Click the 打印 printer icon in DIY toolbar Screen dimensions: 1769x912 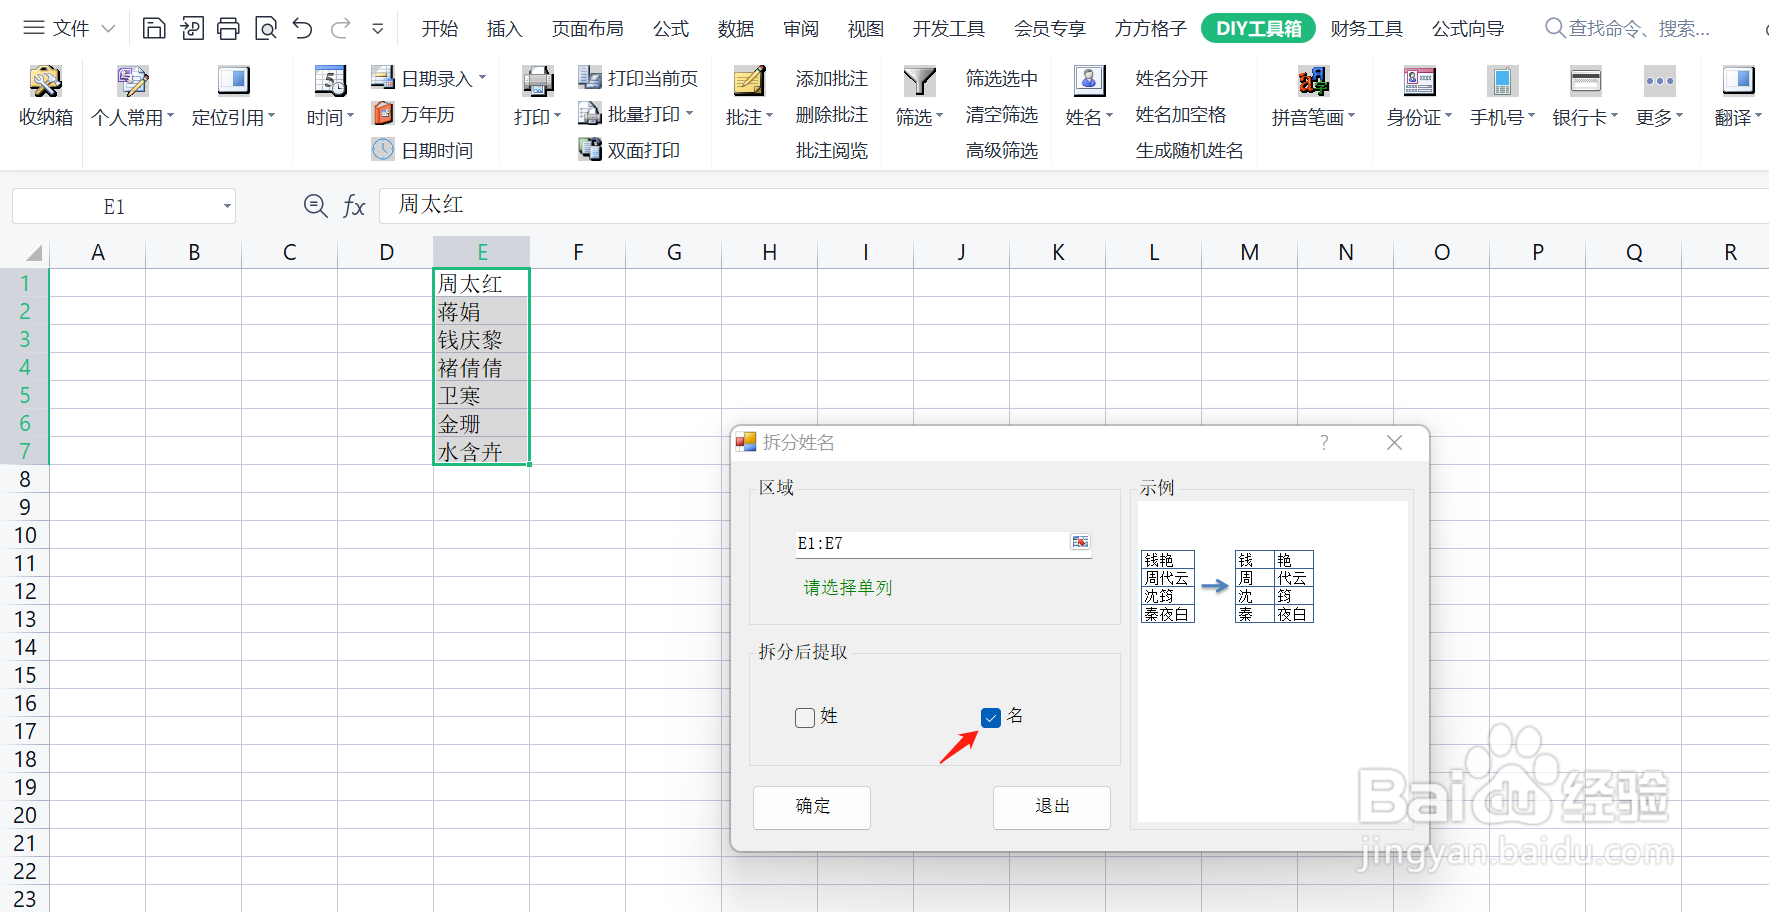[x=538, y=81]
